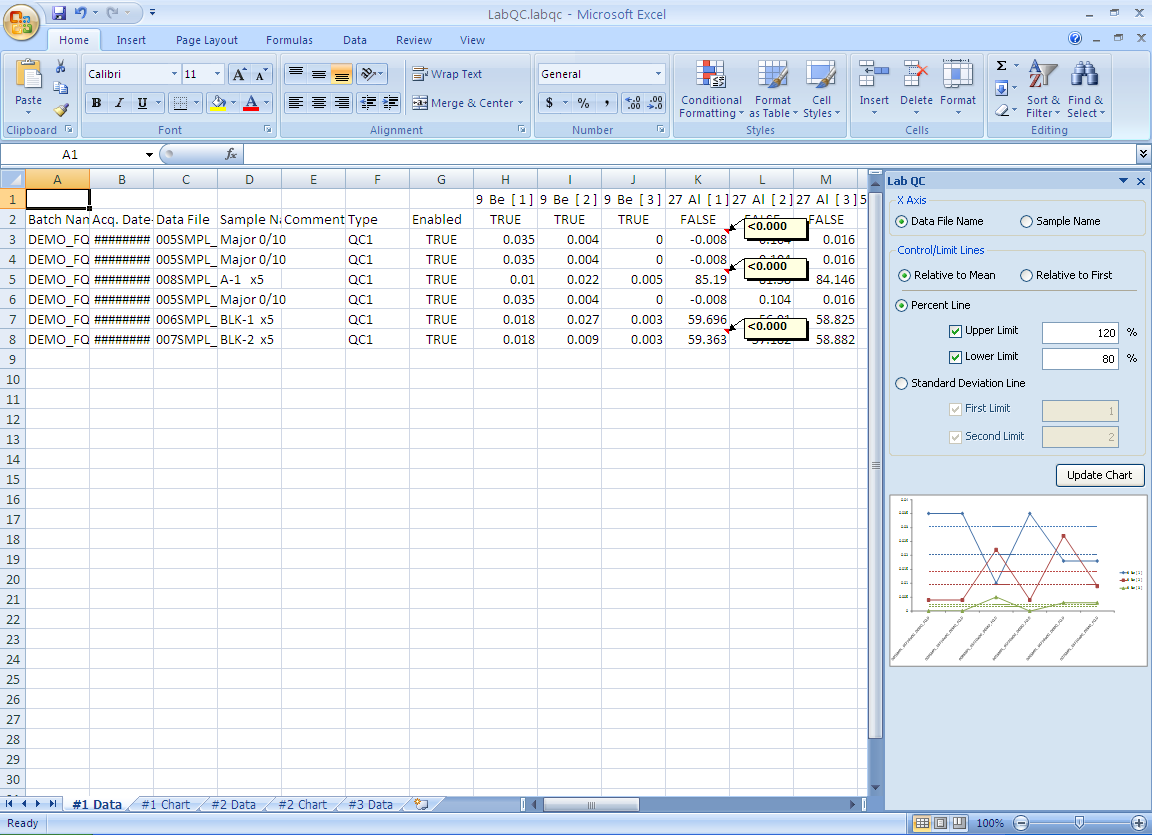This screenshot has width=1152, height=835.
Task: Increase decimal places
Action: (x=633, y=103)
